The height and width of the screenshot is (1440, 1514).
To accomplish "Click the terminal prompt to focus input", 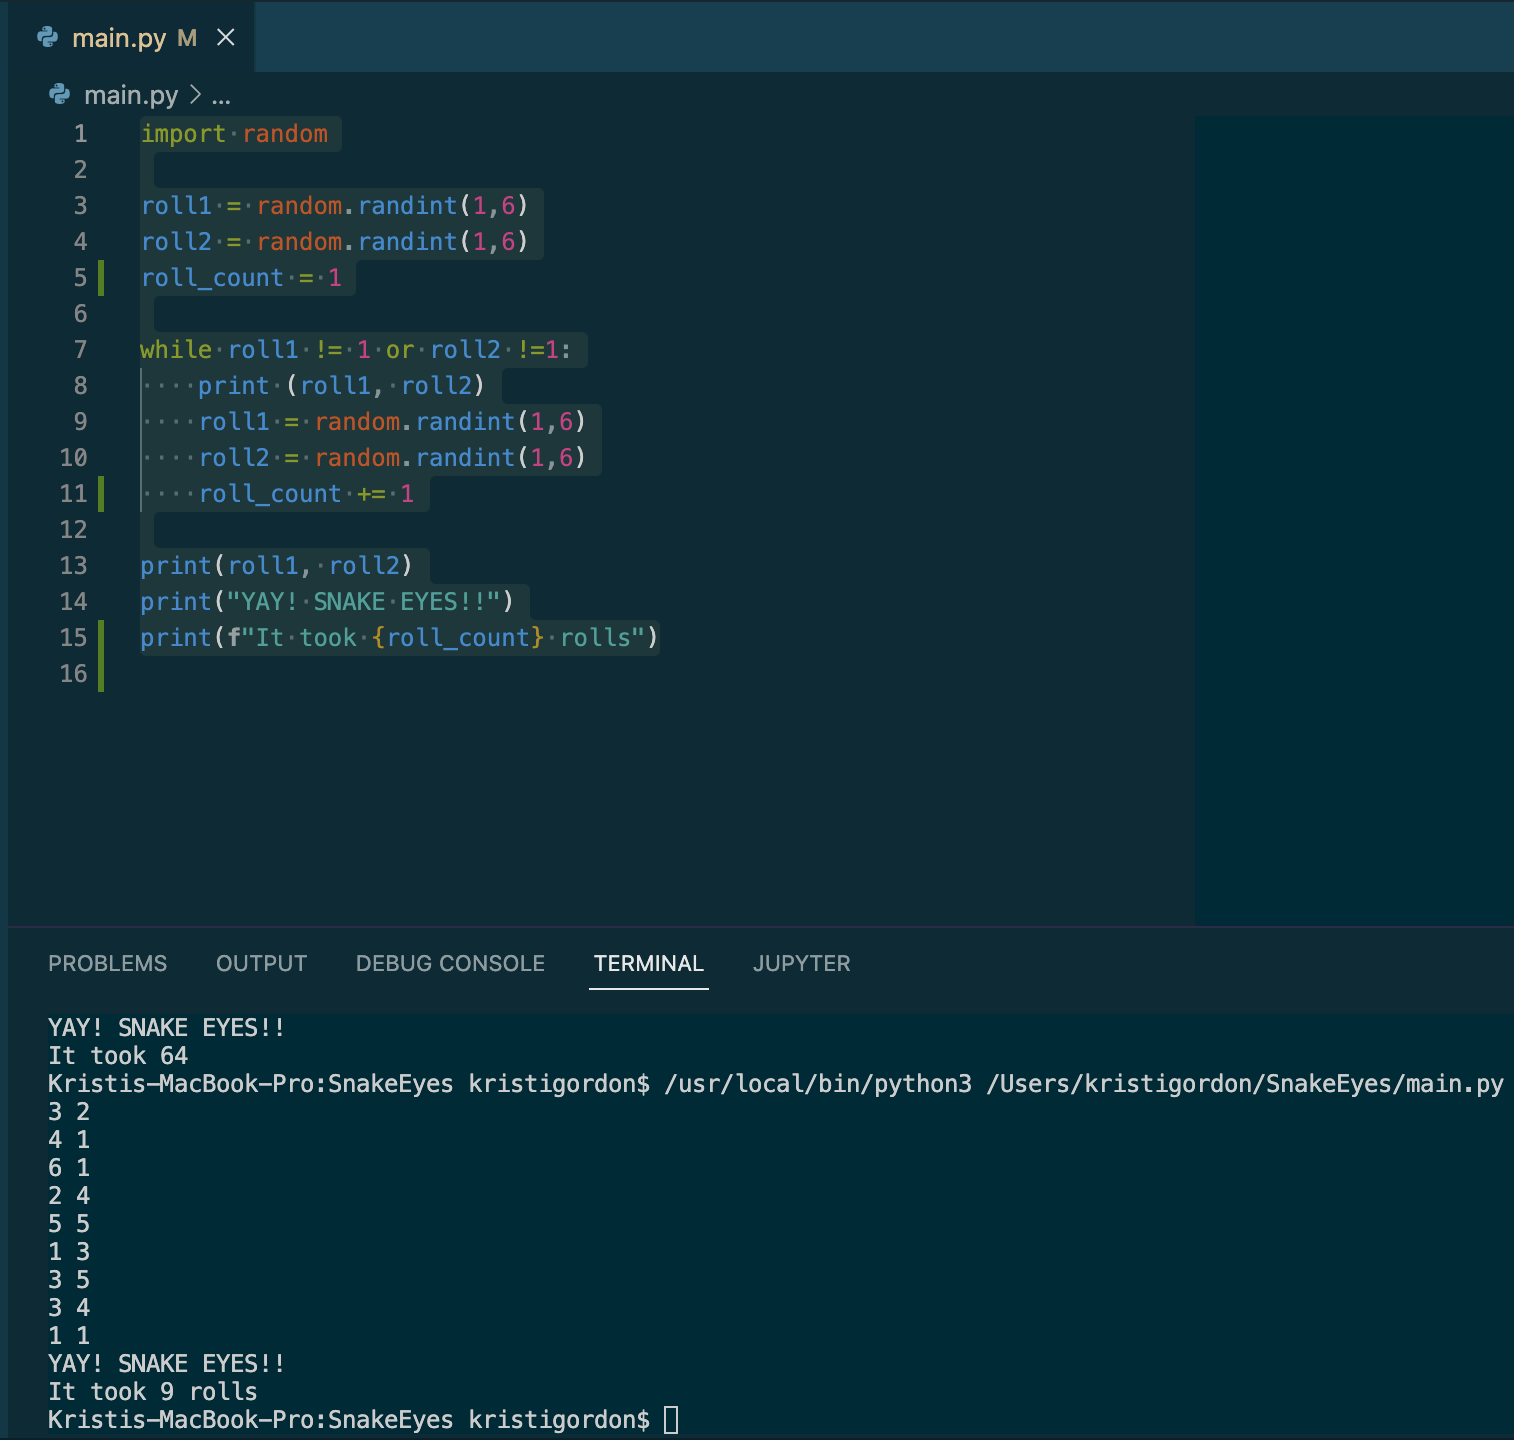I will pos(670,1419).
